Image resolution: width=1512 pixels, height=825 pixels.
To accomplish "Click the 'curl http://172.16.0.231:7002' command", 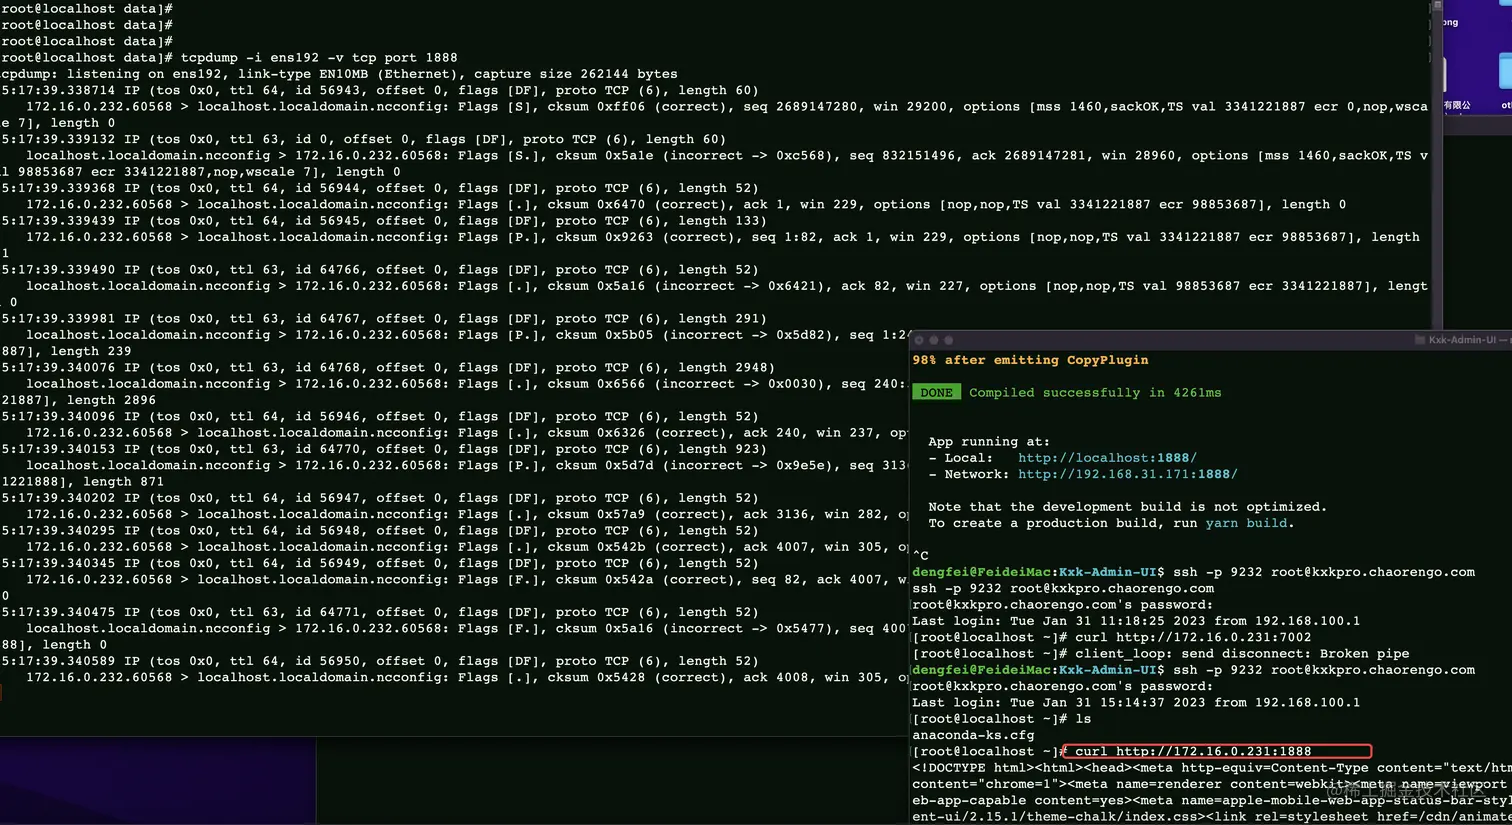I will (1193, 637).
